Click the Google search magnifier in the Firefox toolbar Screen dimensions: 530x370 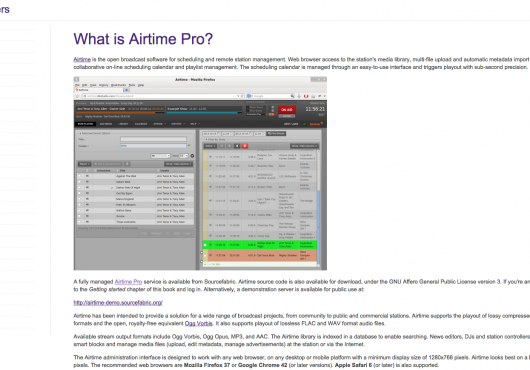click(292, 96)
